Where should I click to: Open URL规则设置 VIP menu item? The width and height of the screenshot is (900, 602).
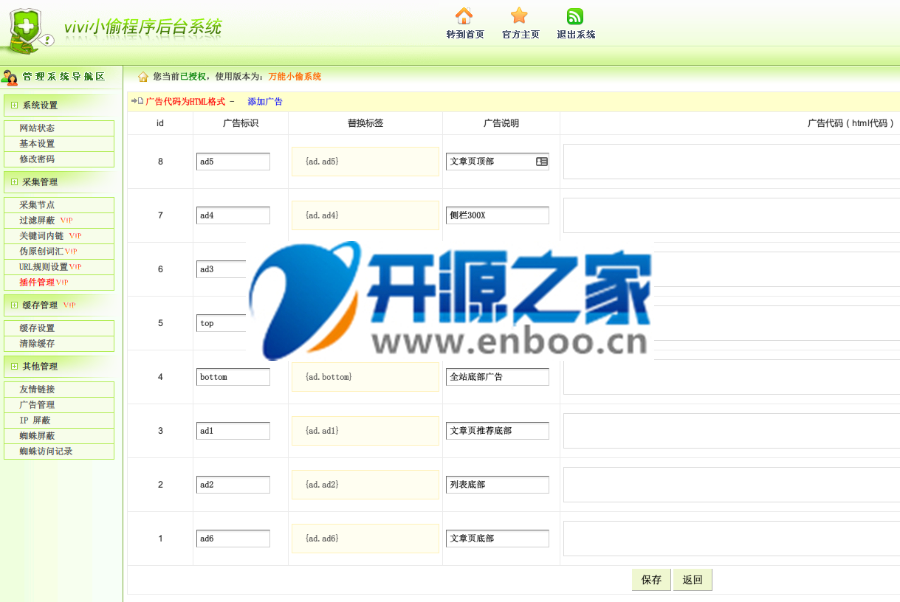point(59,267)
